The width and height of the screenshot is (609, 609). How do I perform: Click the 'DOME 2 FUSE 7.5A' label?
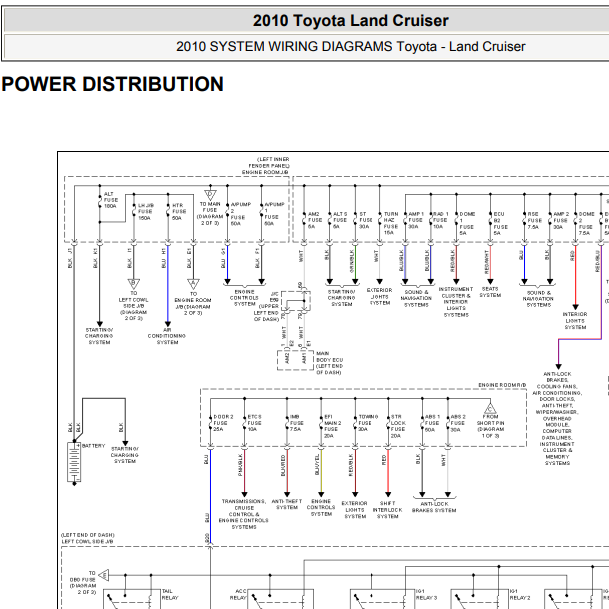coord(586,223)
